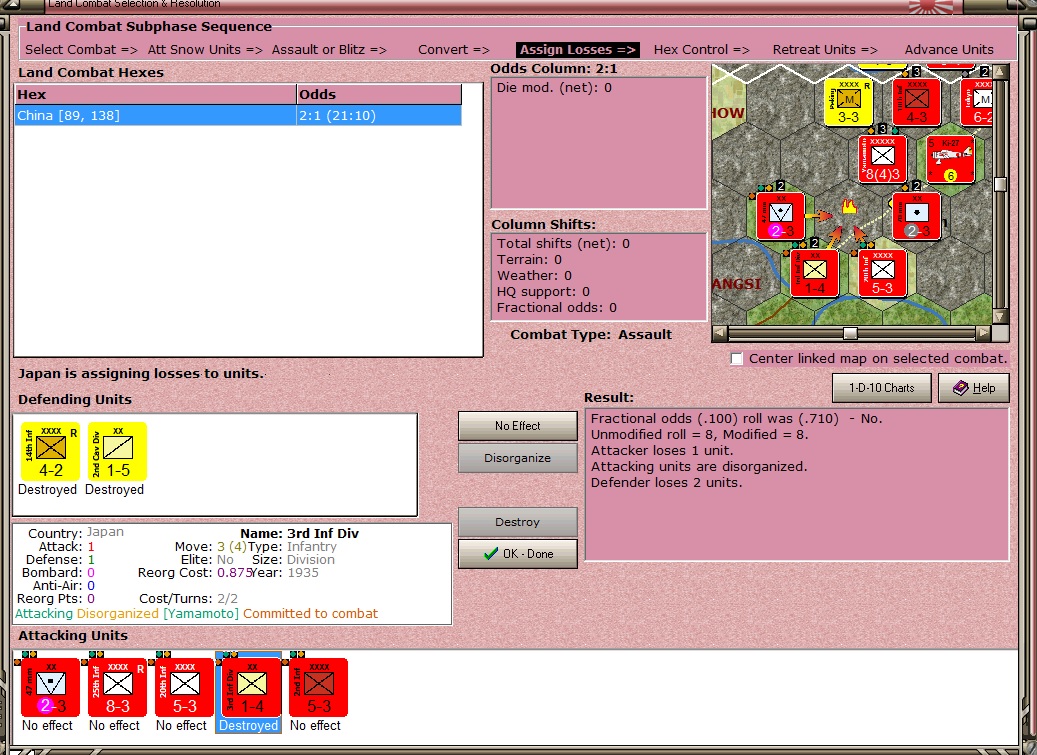Select the 2nd Cav Div 1-5 defending unit
The height and width of the screenshot is (755, 1037).
(117, 452)
